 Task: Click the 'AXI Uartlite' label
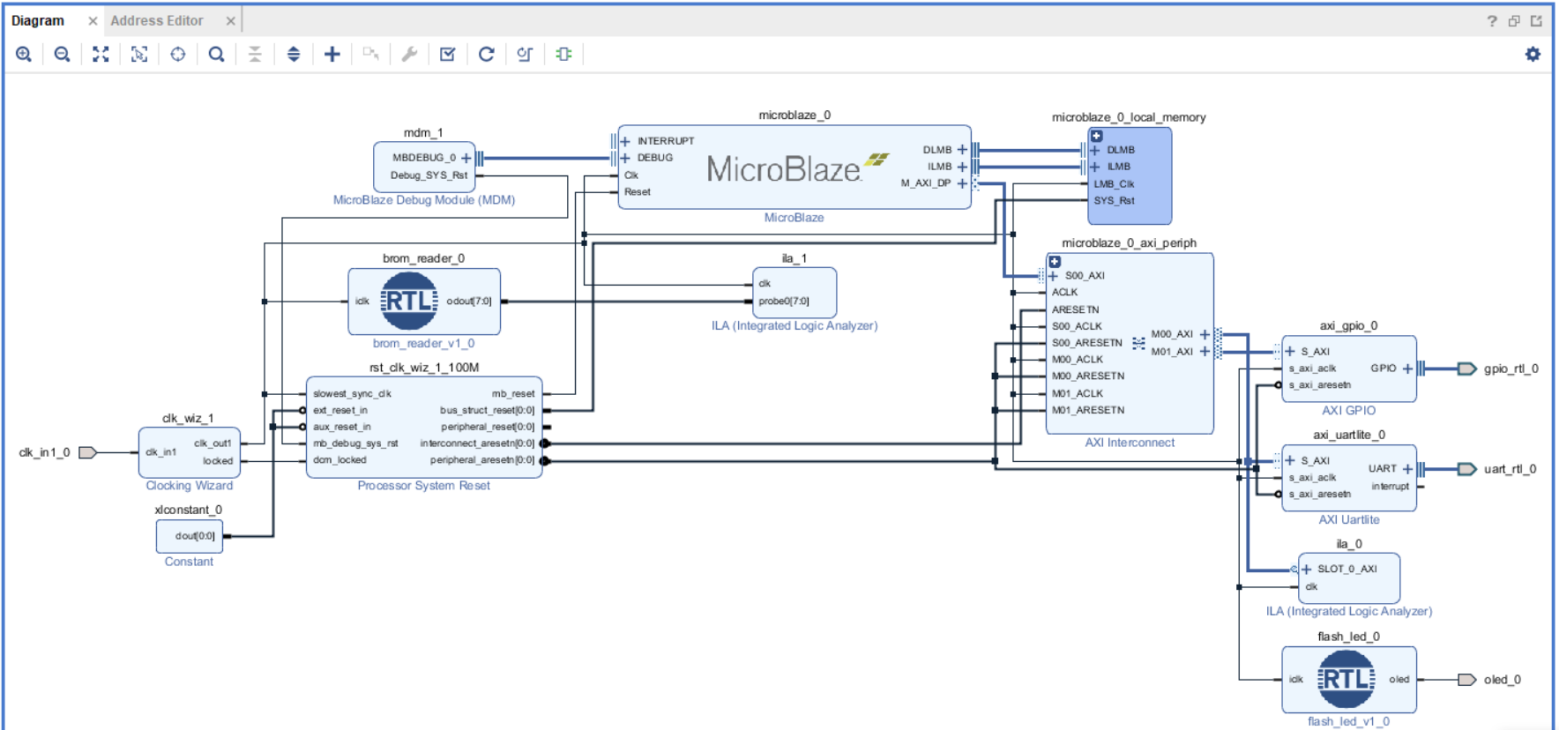(1349, 520)
